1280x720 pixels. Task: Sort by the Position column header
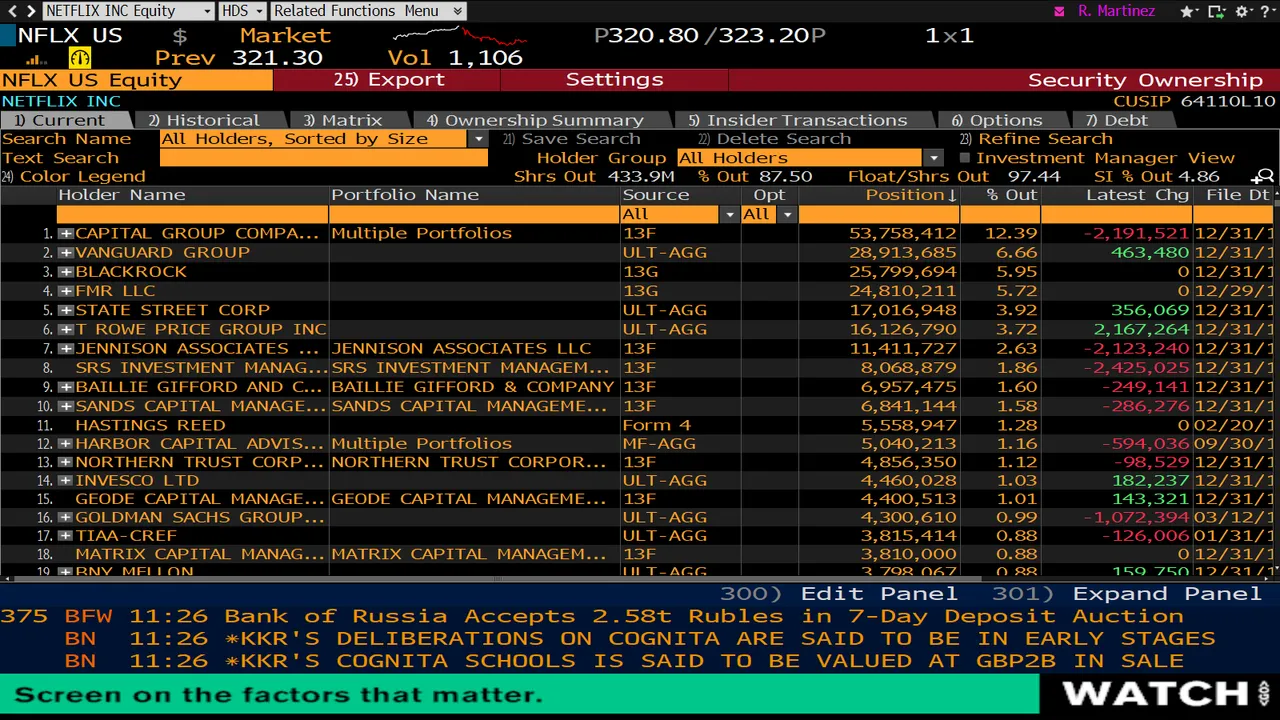(911, 196)
